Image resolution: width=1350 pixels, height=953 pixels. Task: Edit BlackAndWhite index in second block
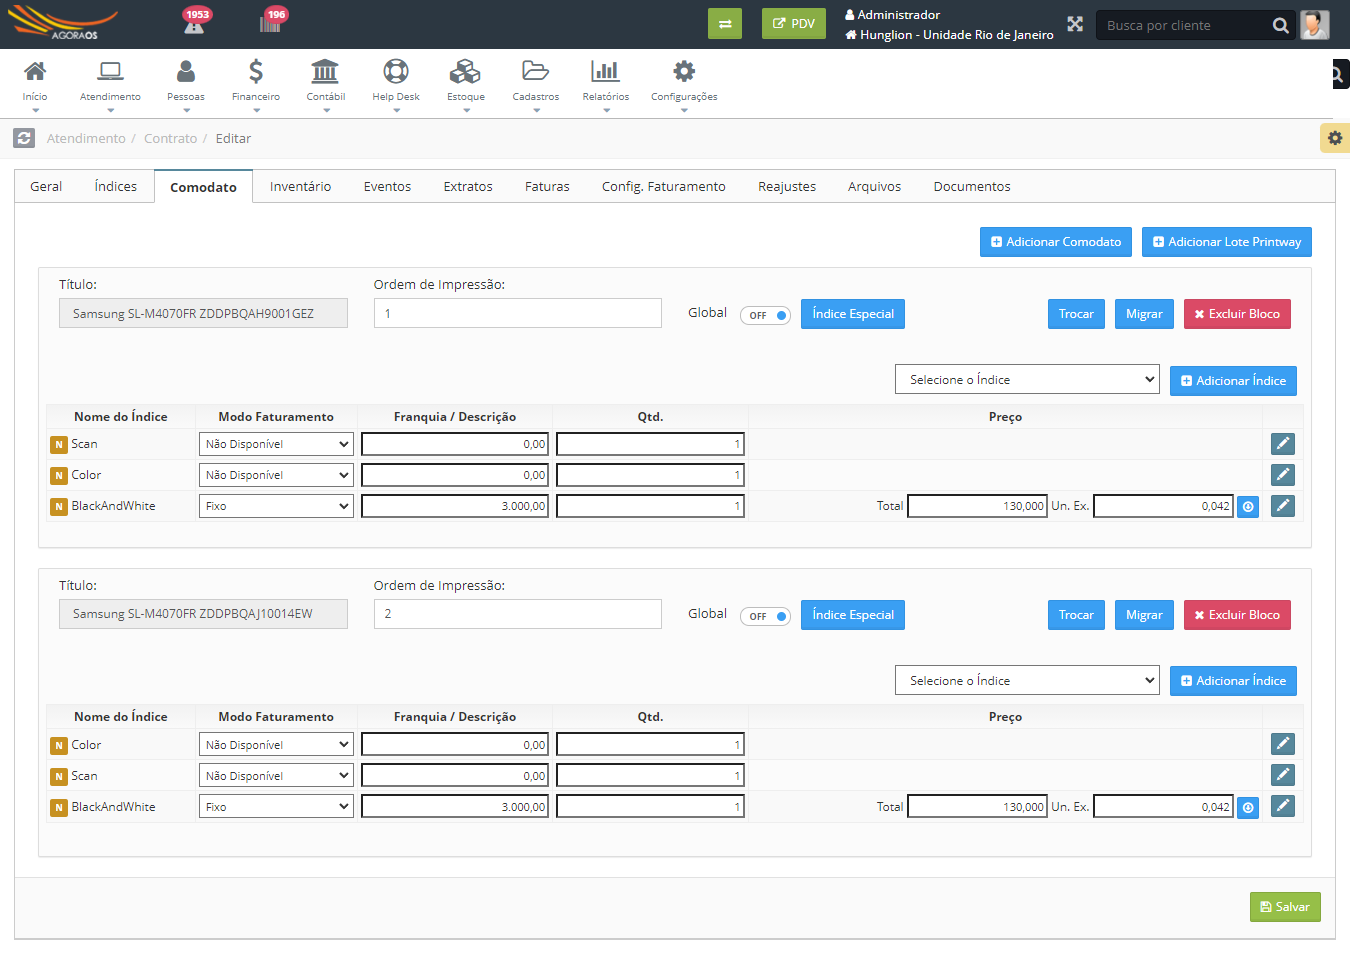1283,806
